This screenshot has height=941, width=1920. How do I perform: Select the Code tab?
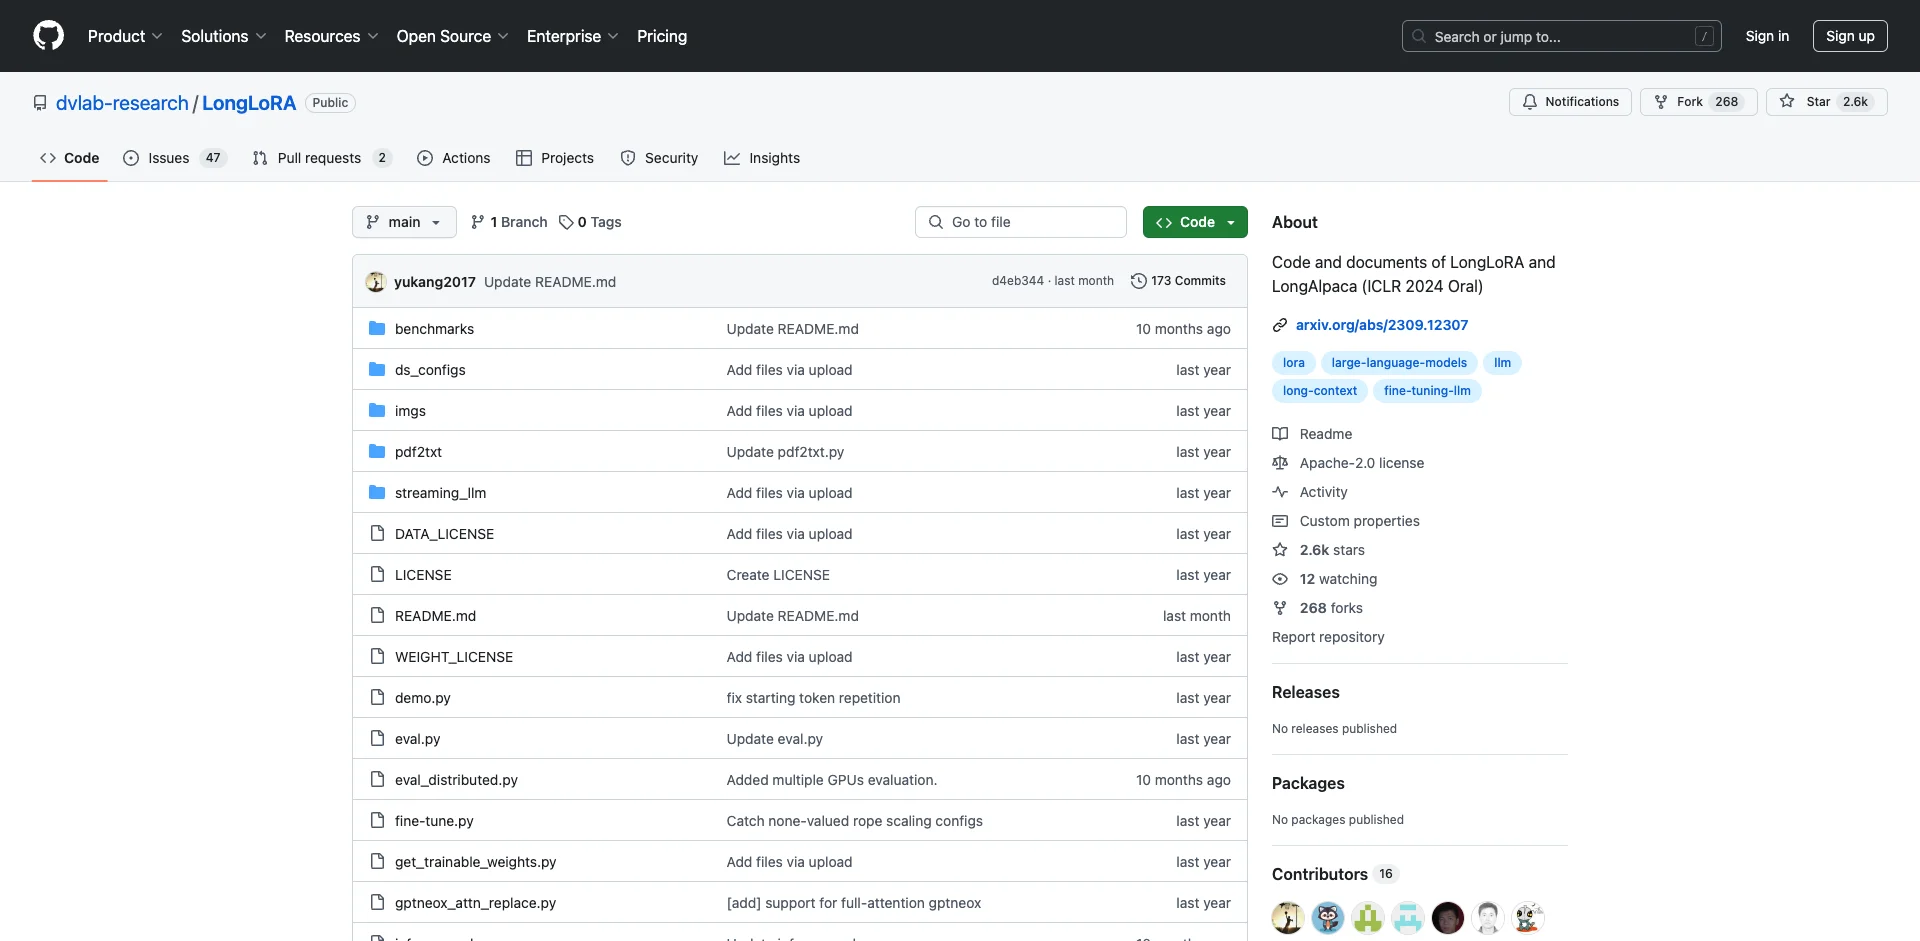pos(69,158)
